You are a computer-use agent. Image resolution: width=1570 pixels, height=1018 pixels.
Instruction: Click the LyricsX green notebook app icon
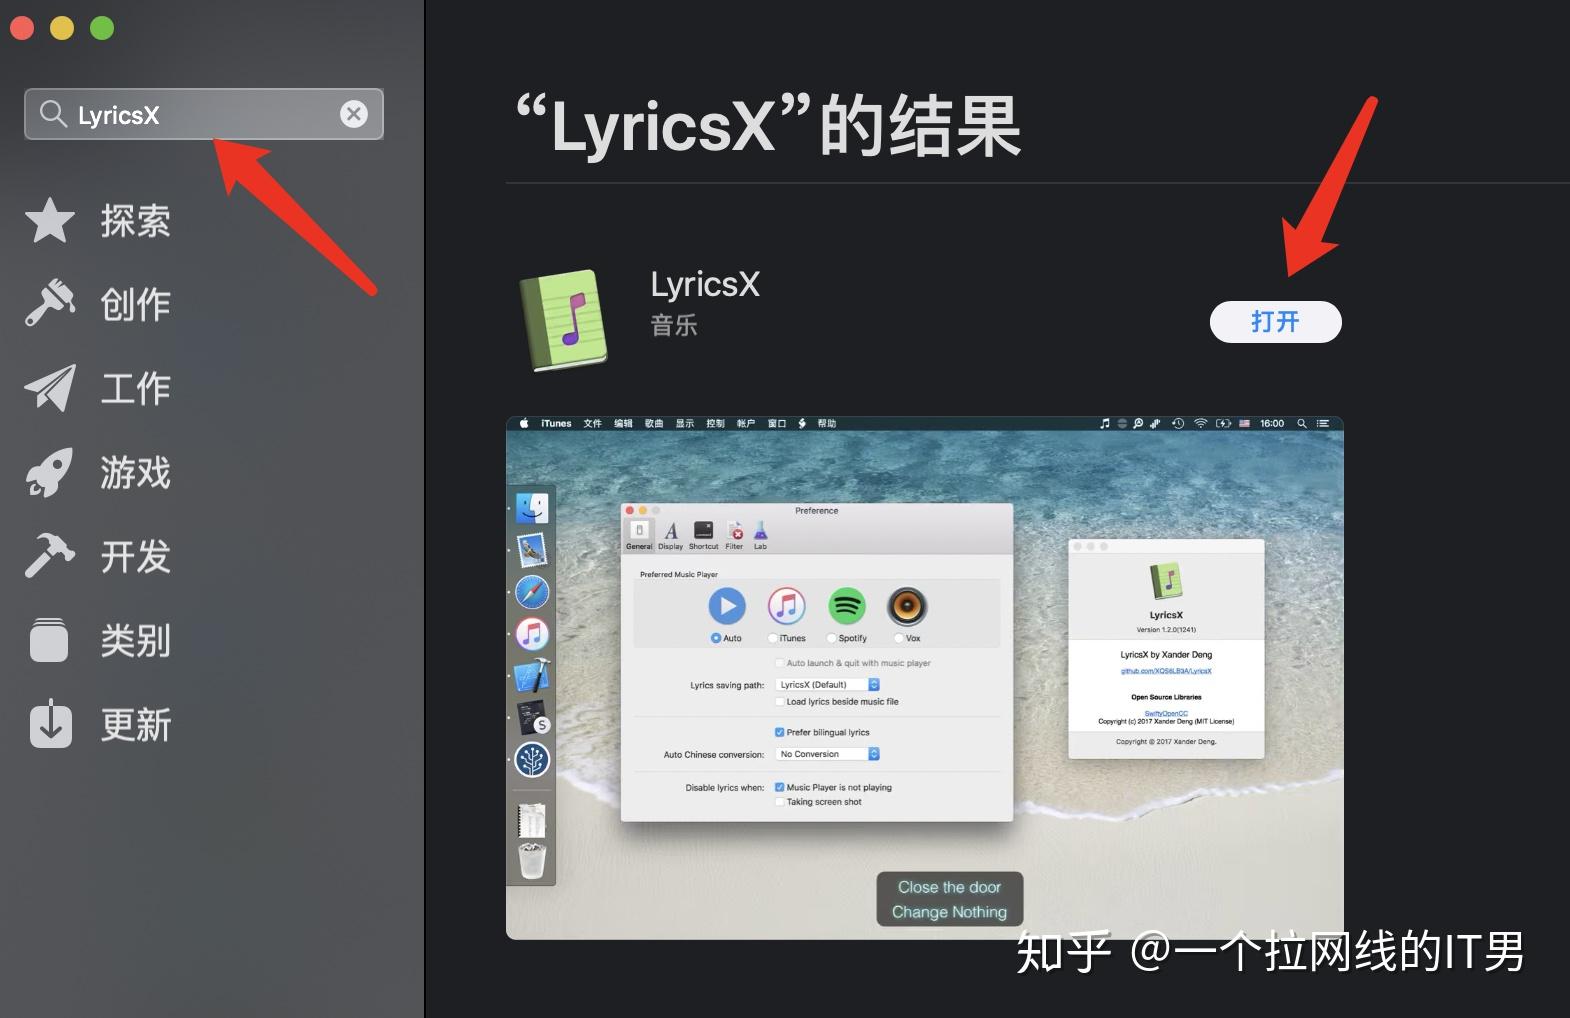coord(564,321)
